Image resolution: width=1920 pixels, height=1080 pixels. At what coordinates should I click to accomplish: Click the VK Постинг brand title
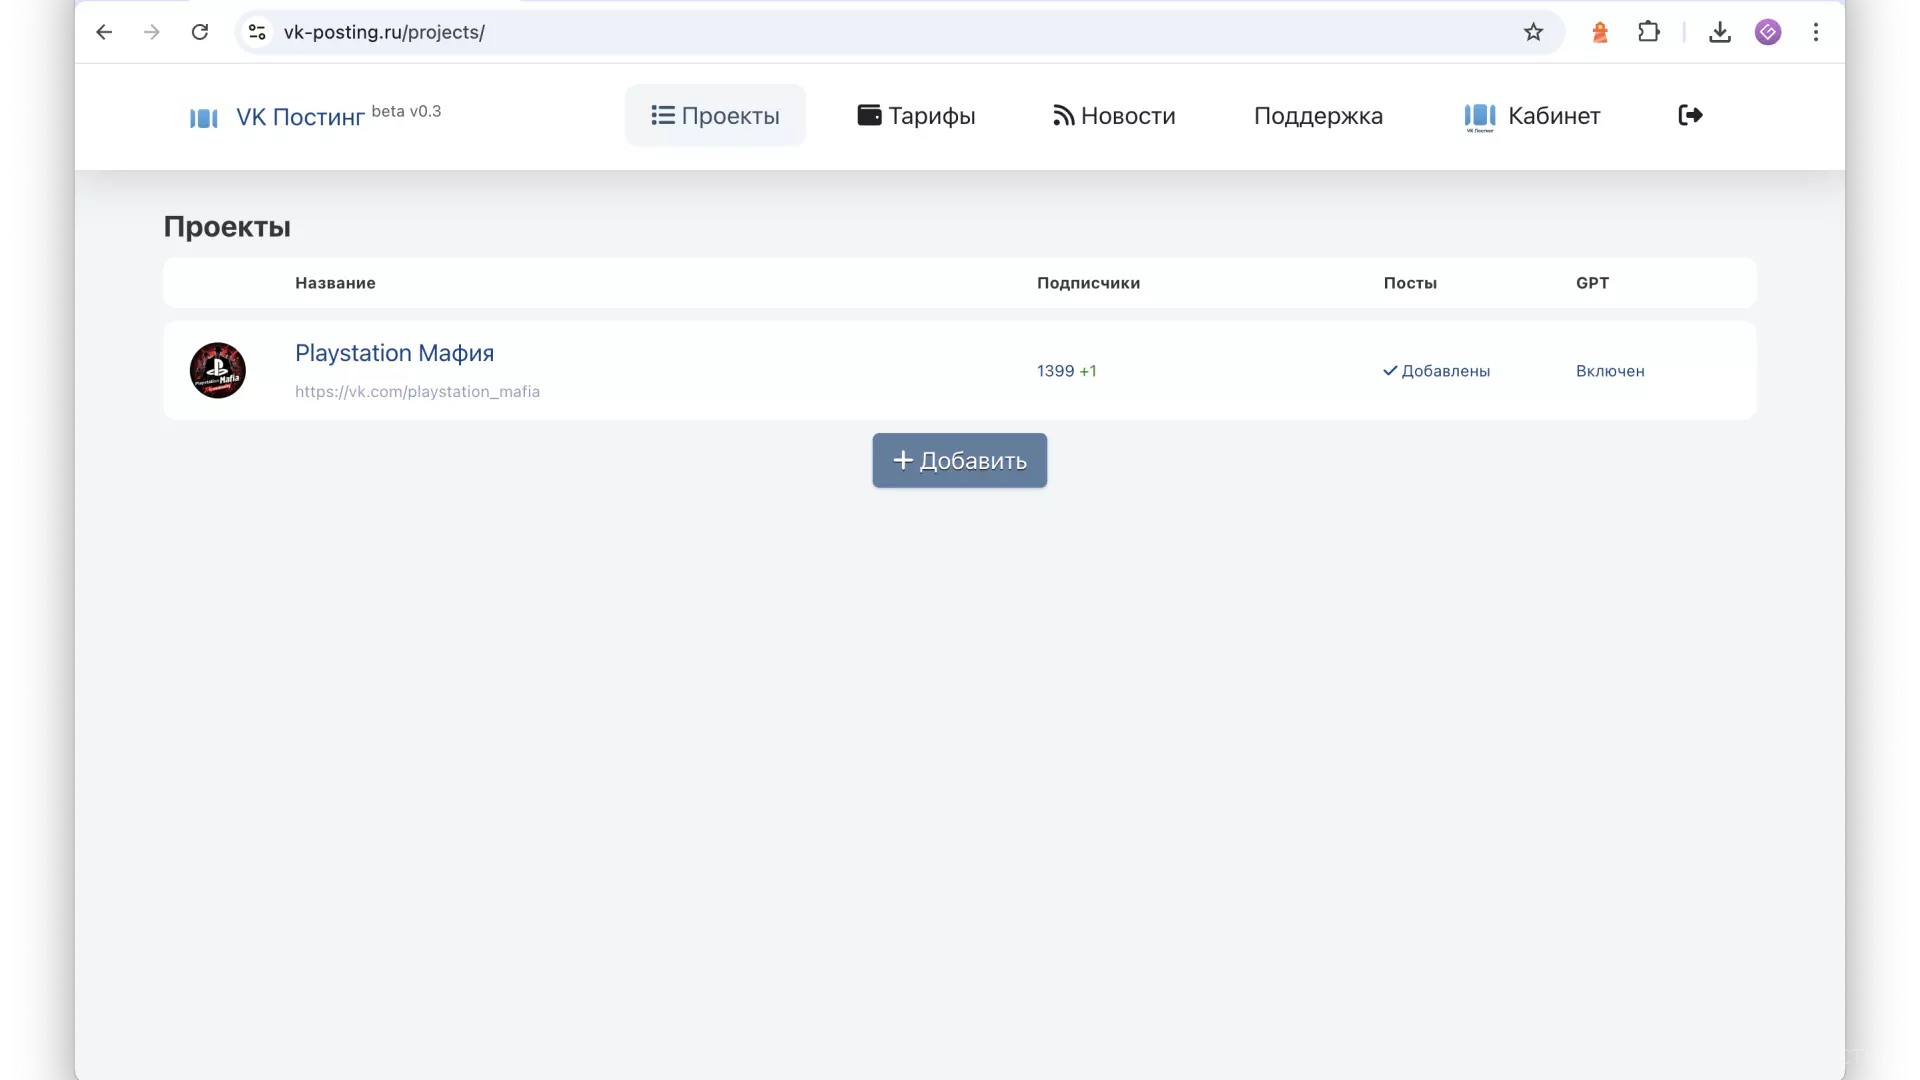tap(300, 117)
